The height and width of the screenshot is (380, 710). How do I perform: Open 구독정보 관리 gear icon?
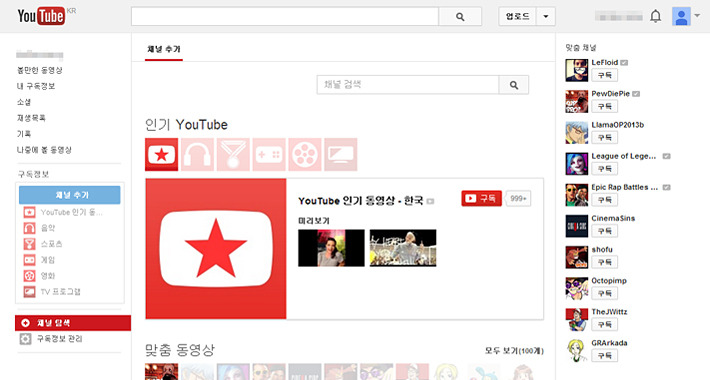point(25,339)
